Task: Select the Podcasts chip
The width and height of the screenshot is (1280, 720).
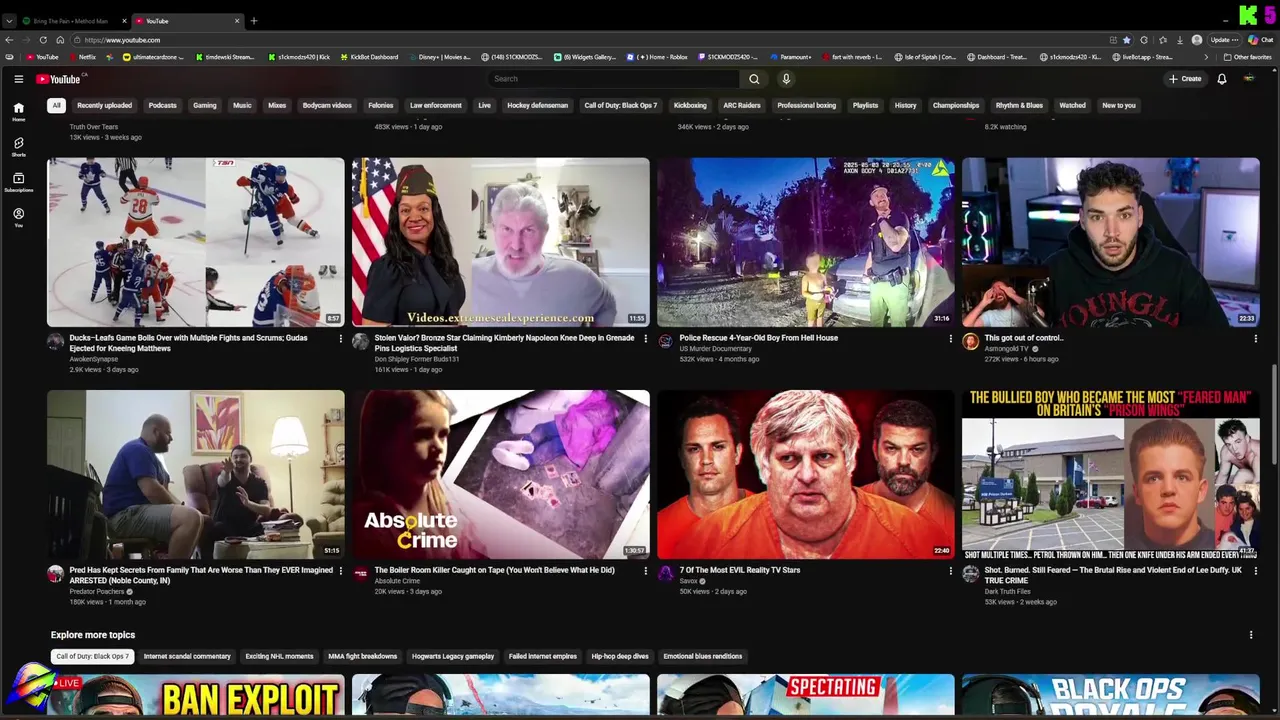Action: pyautogui.click(x=162, y=105)
